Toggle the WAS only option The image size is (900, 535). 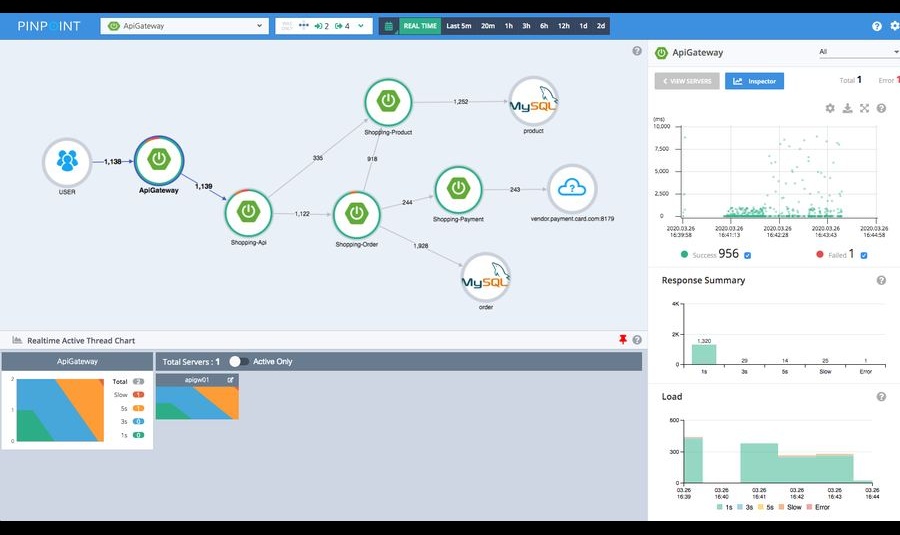pos(287,26)
